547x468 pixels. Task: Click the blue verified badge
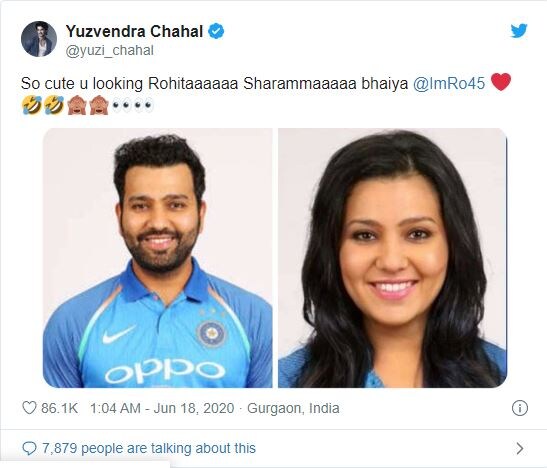tap(216, 31)
